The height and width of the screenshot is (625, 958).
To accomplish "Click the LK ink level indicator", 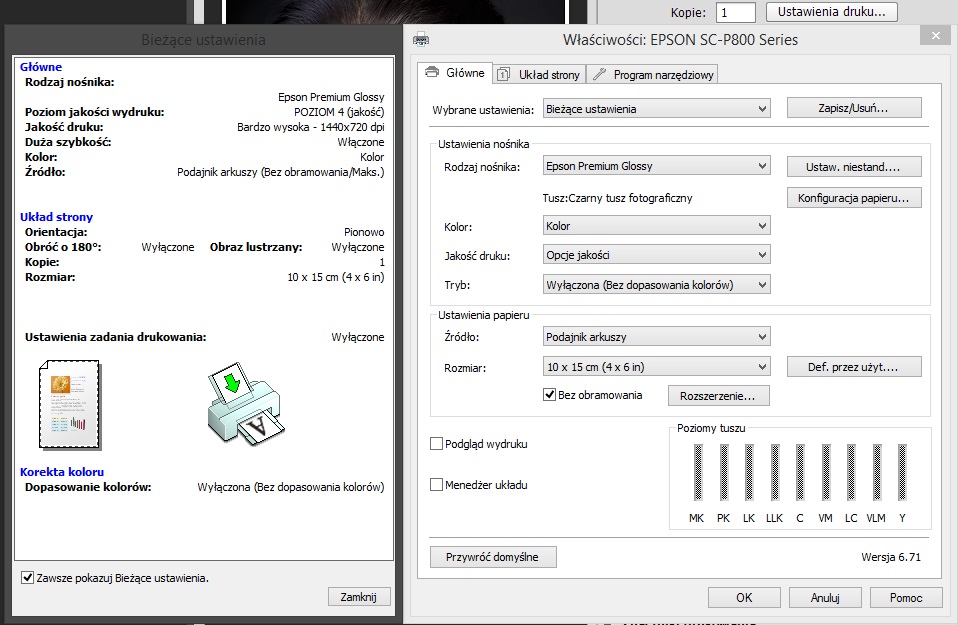I will (749, 472).
